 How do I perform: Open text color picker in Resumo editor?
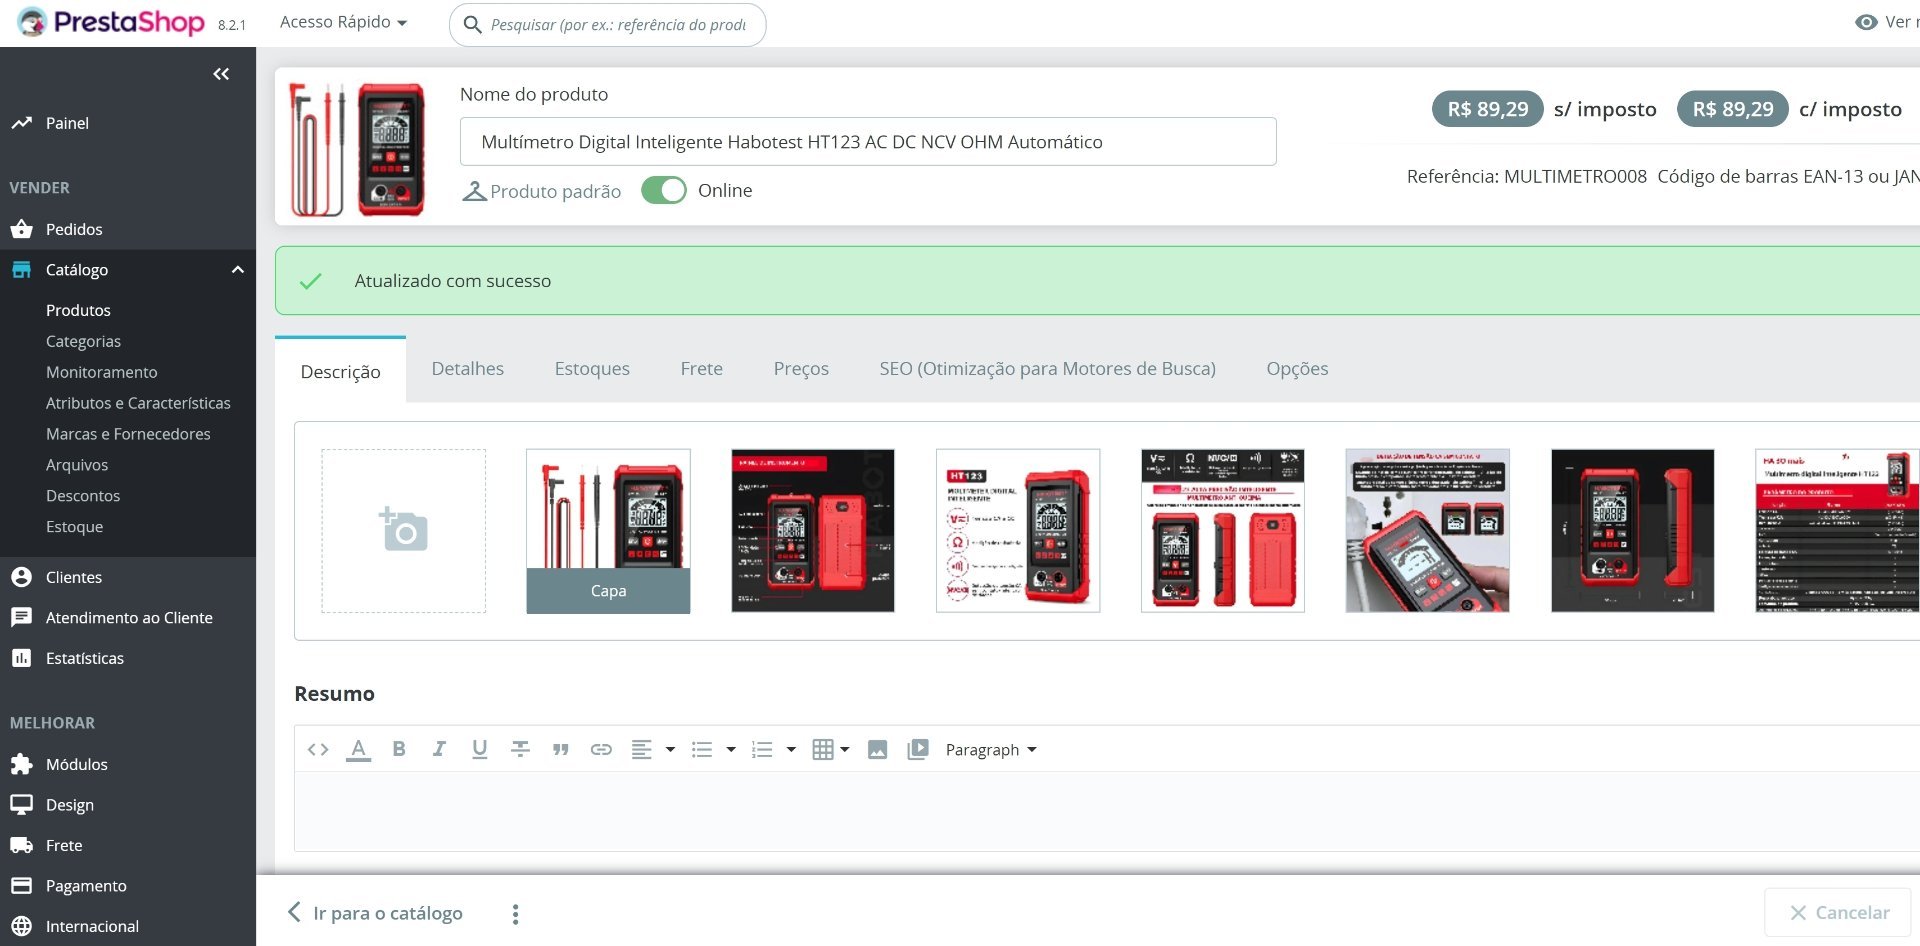(358, 750)
